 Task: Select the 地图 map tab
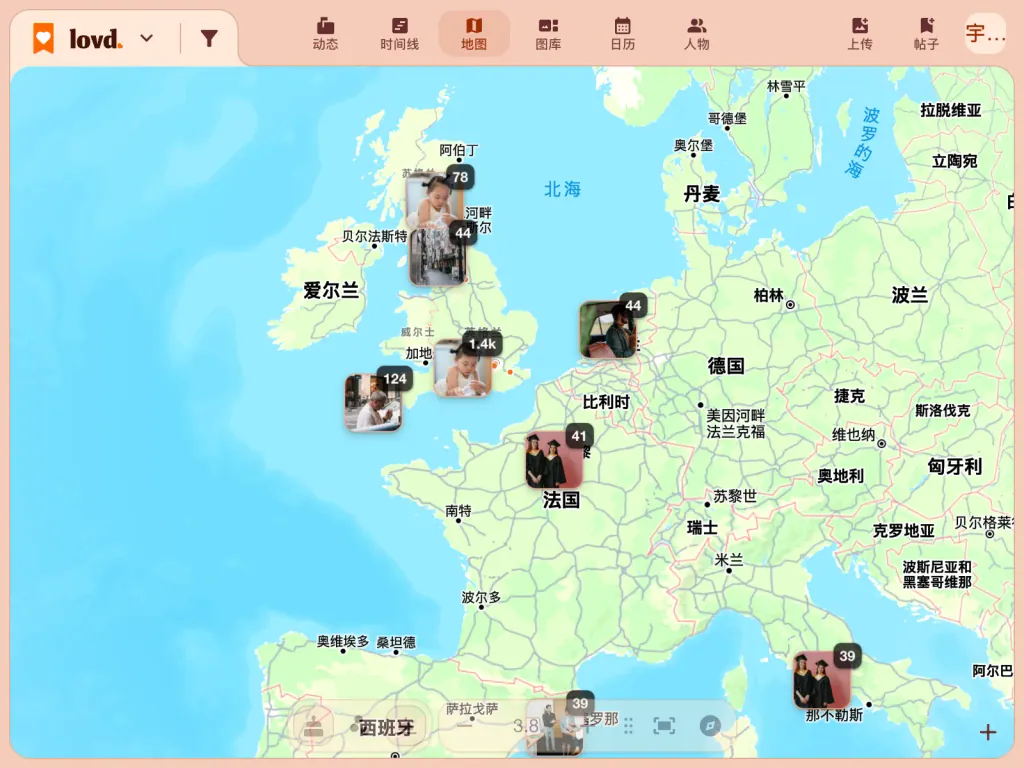[473, 34]
